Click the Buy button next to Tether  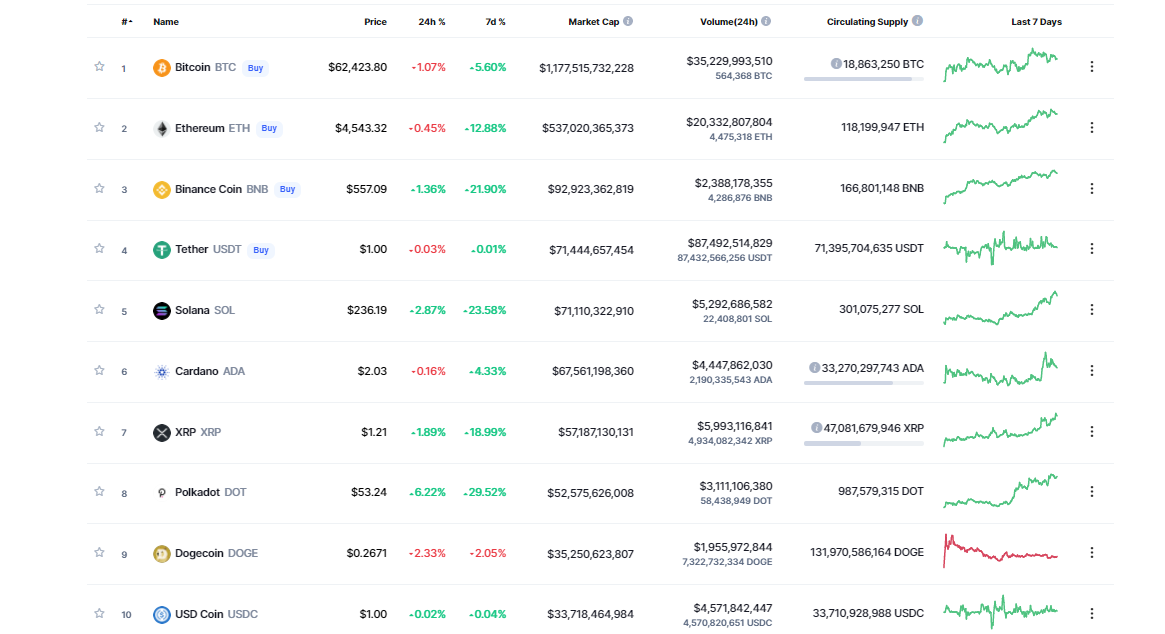261,250
